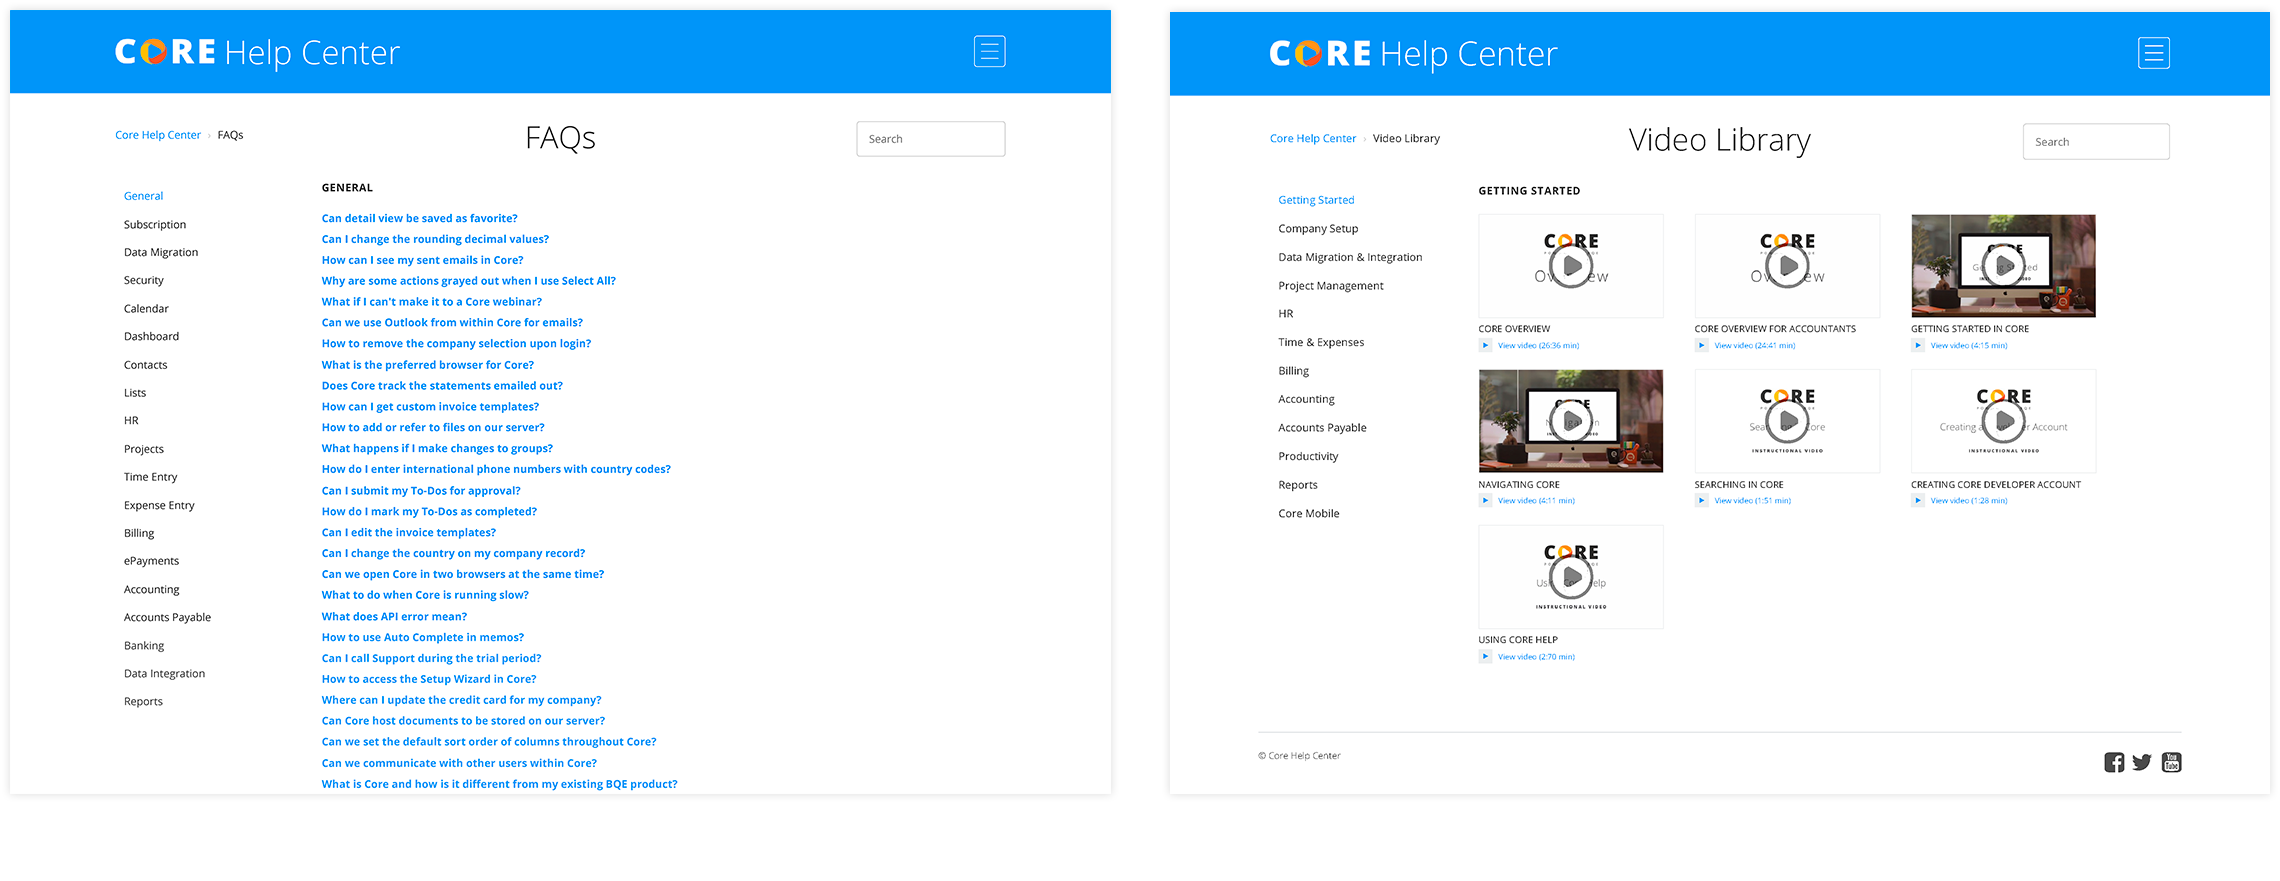This screenshot has width=2280, height=881.
Task: Open 'What if I can't make it to a Core webinar?'
Action: point(432,302)
